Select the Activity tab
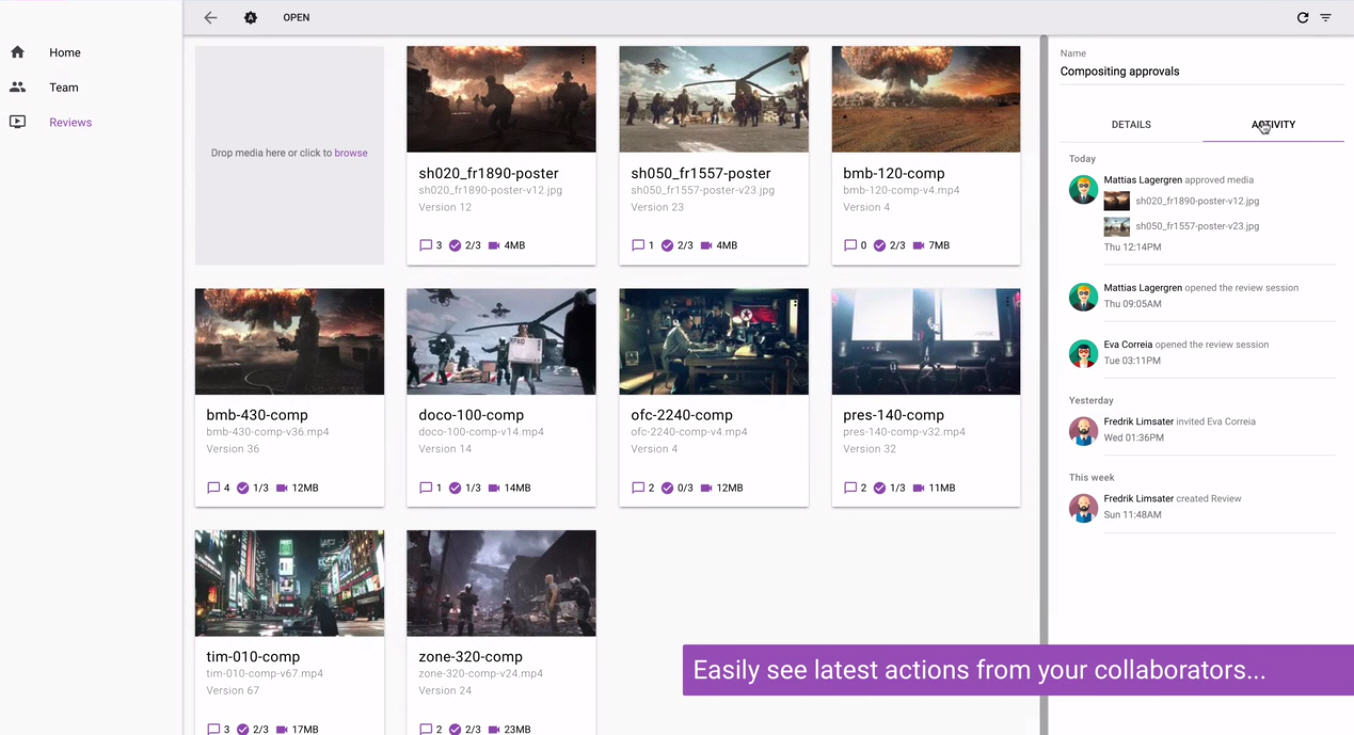Image resolution: width=1354 pixels, height=735 pixels. [x=1273, y=125]
